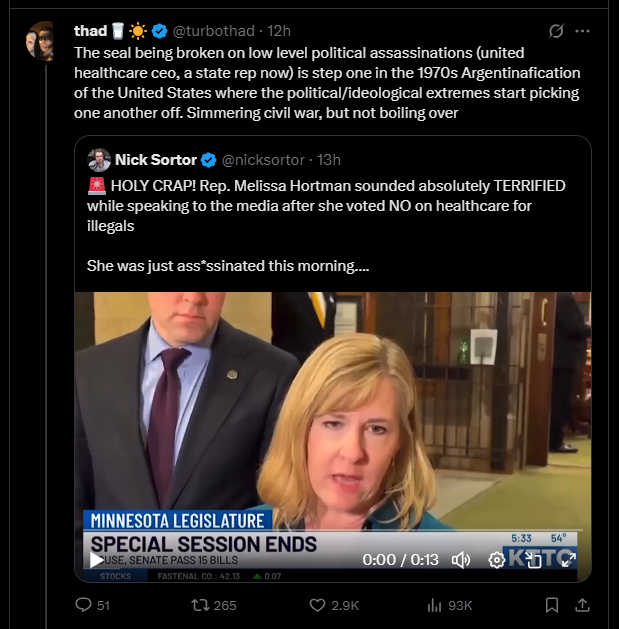Play the Minnesota Legislature video
This screenshot has width=619, height=629.
click(96, 560)
